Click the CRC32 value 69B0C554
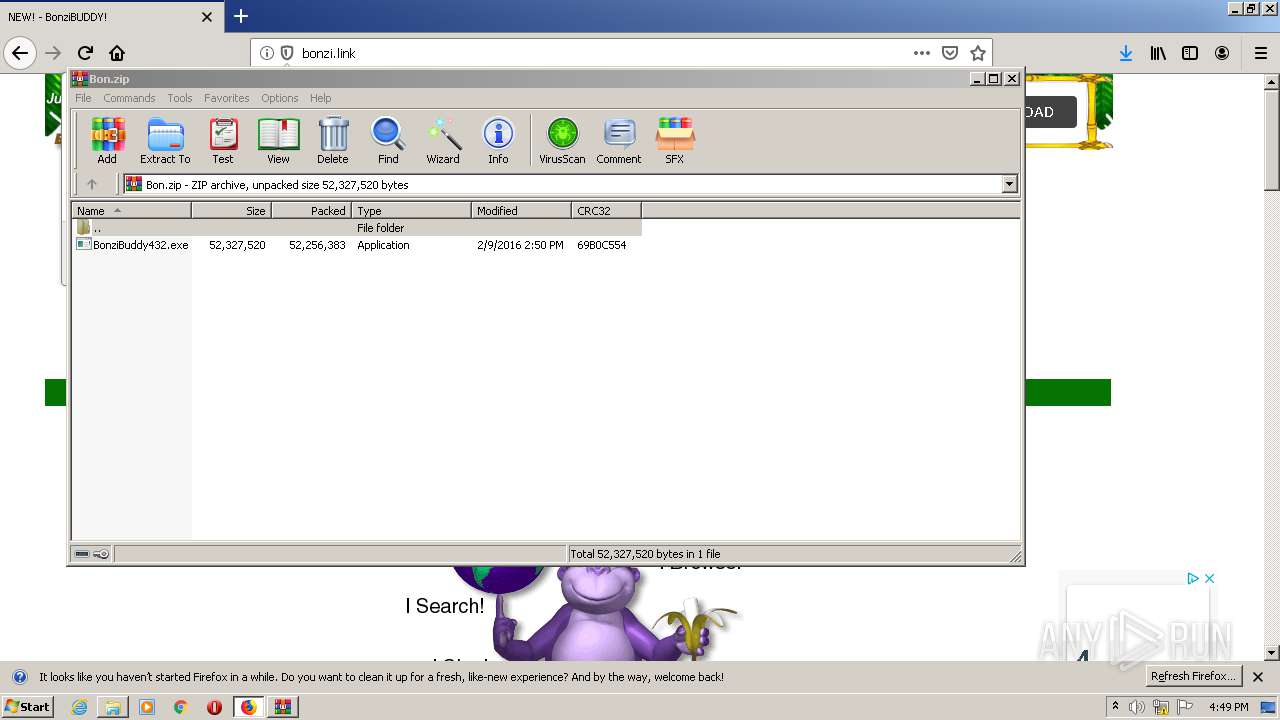This screenshot has height=720, width=1280. click(602, 245)
